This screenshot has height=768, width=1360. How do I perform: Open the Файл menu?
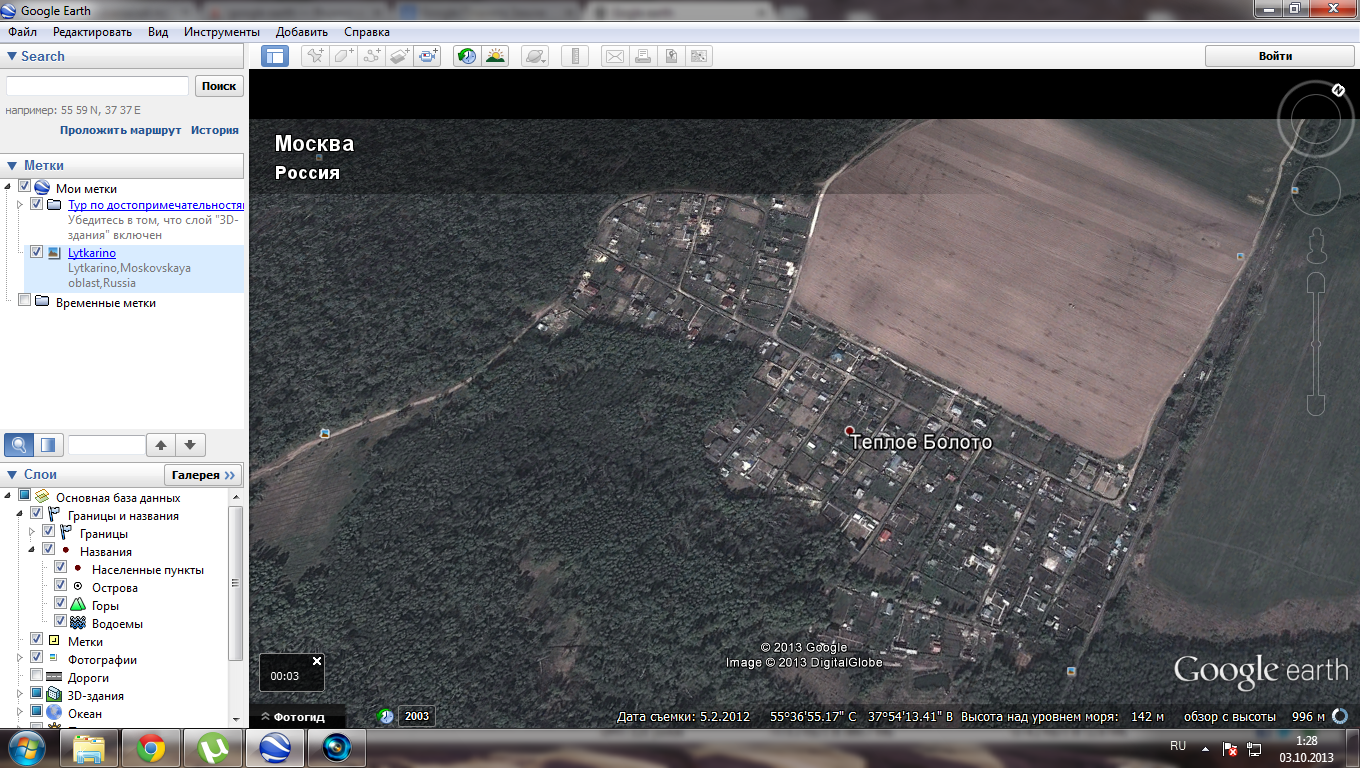(x=21, y=32)
